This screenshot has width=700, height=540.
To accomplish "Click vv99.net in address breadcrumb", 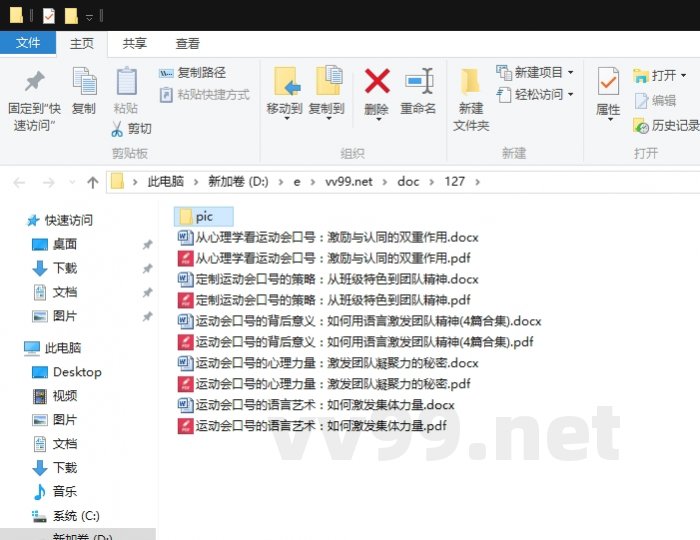I will click(349, 182).
